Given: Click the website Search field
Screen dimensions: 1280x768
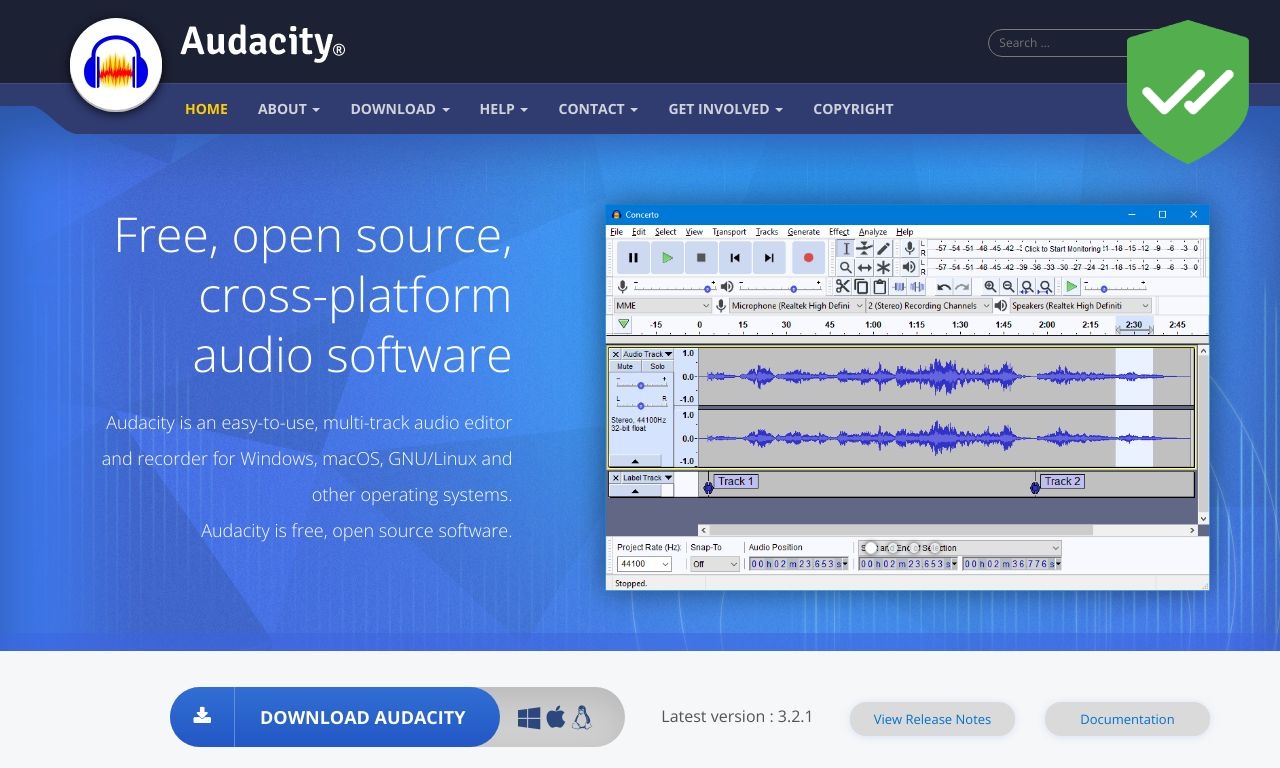Looking at the screenshot, I should tap(1060, 43).
